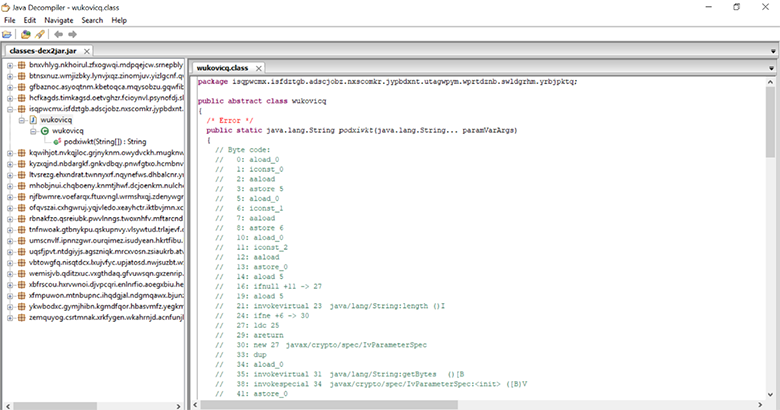
Task: Click the Search toolbar icon
Action: click(x=40, y=34)
